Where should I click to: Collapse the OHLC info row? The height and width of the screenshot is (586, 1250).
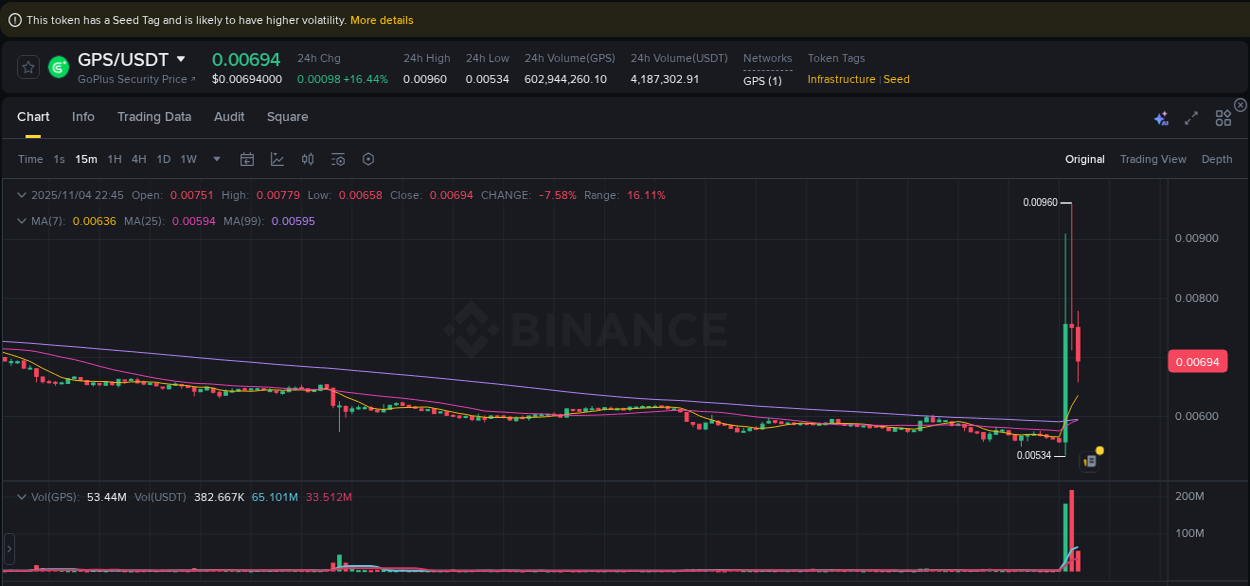tap(22, 195)
